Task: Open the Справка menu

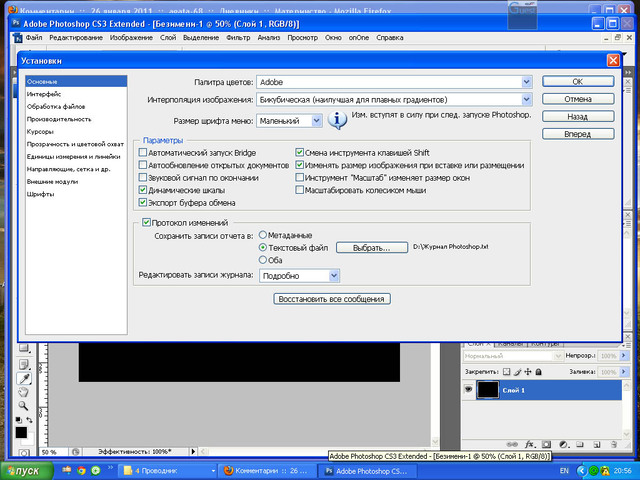Action: [x=390, y=38]
